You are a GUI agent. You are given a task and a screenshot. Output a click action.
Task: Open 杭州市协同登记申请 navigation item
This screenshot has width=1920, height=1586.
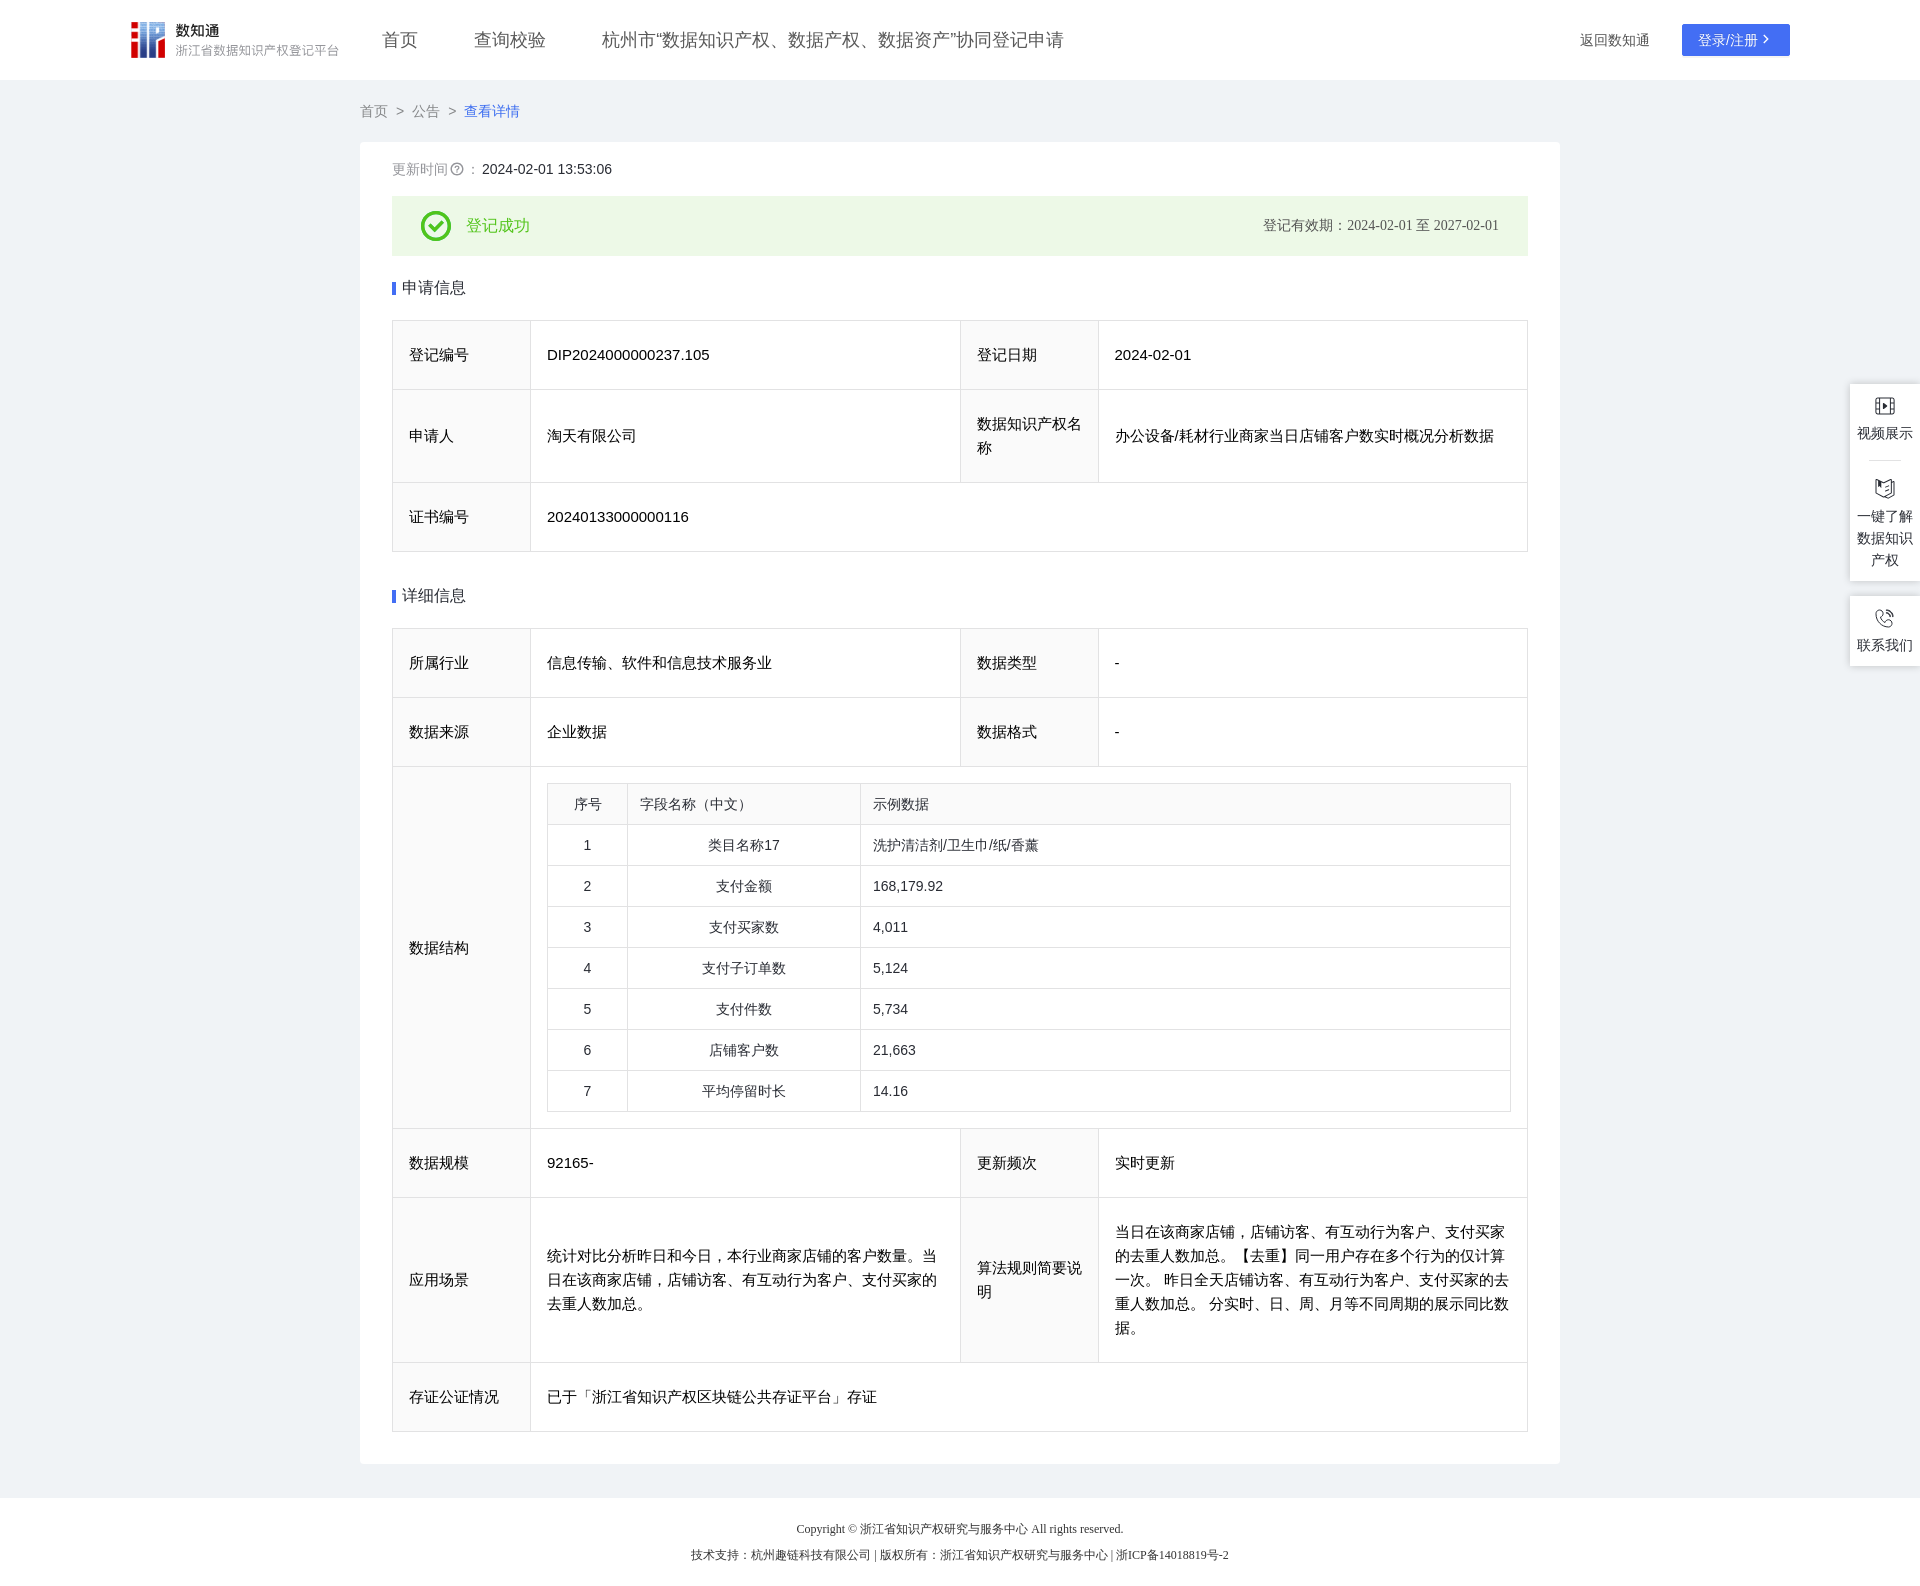click(x=833, y=40)
